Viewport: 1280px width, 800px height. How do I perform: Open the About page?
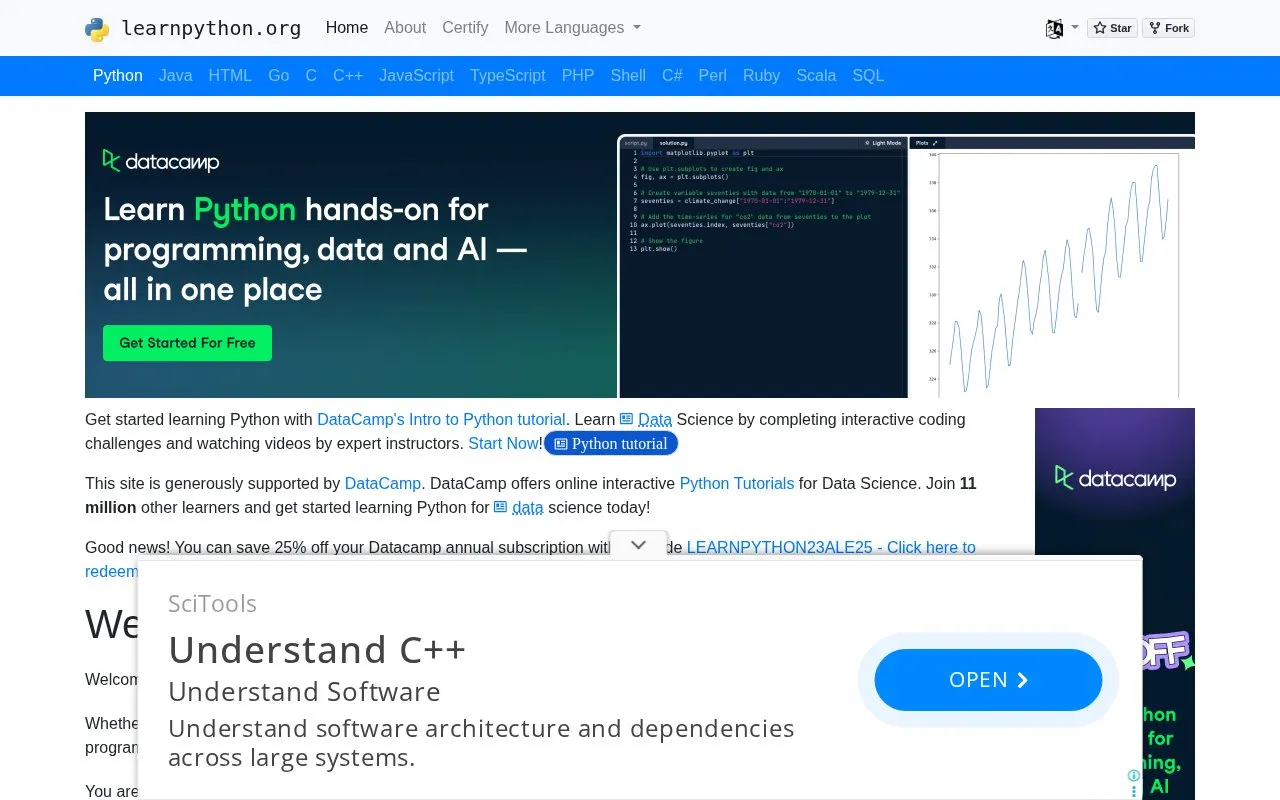pos(405,28)
